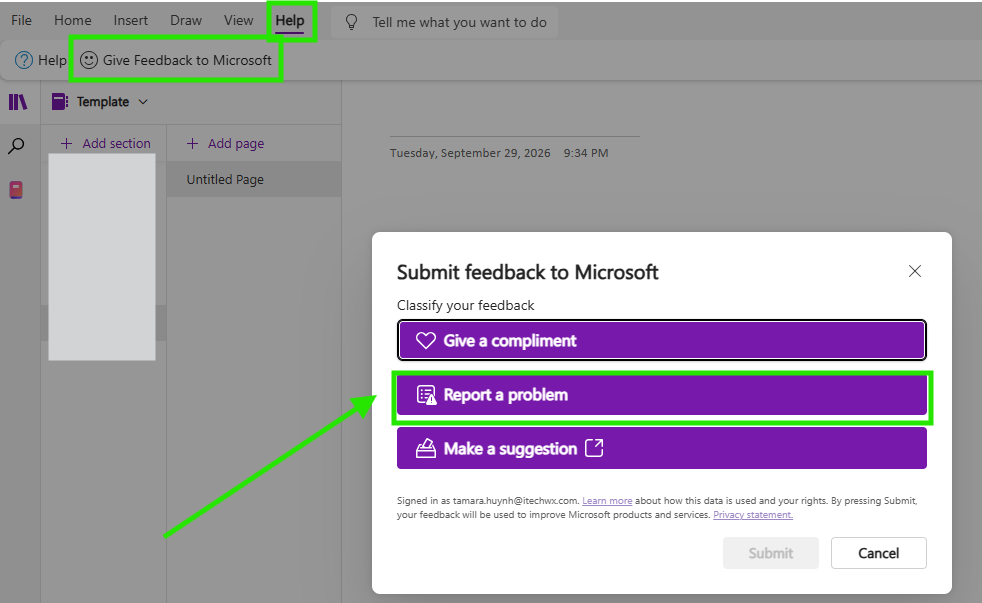Click the Give Feedback to Microsoft label
Viewport: 982px width, 603px height.
tap(187, 60)
